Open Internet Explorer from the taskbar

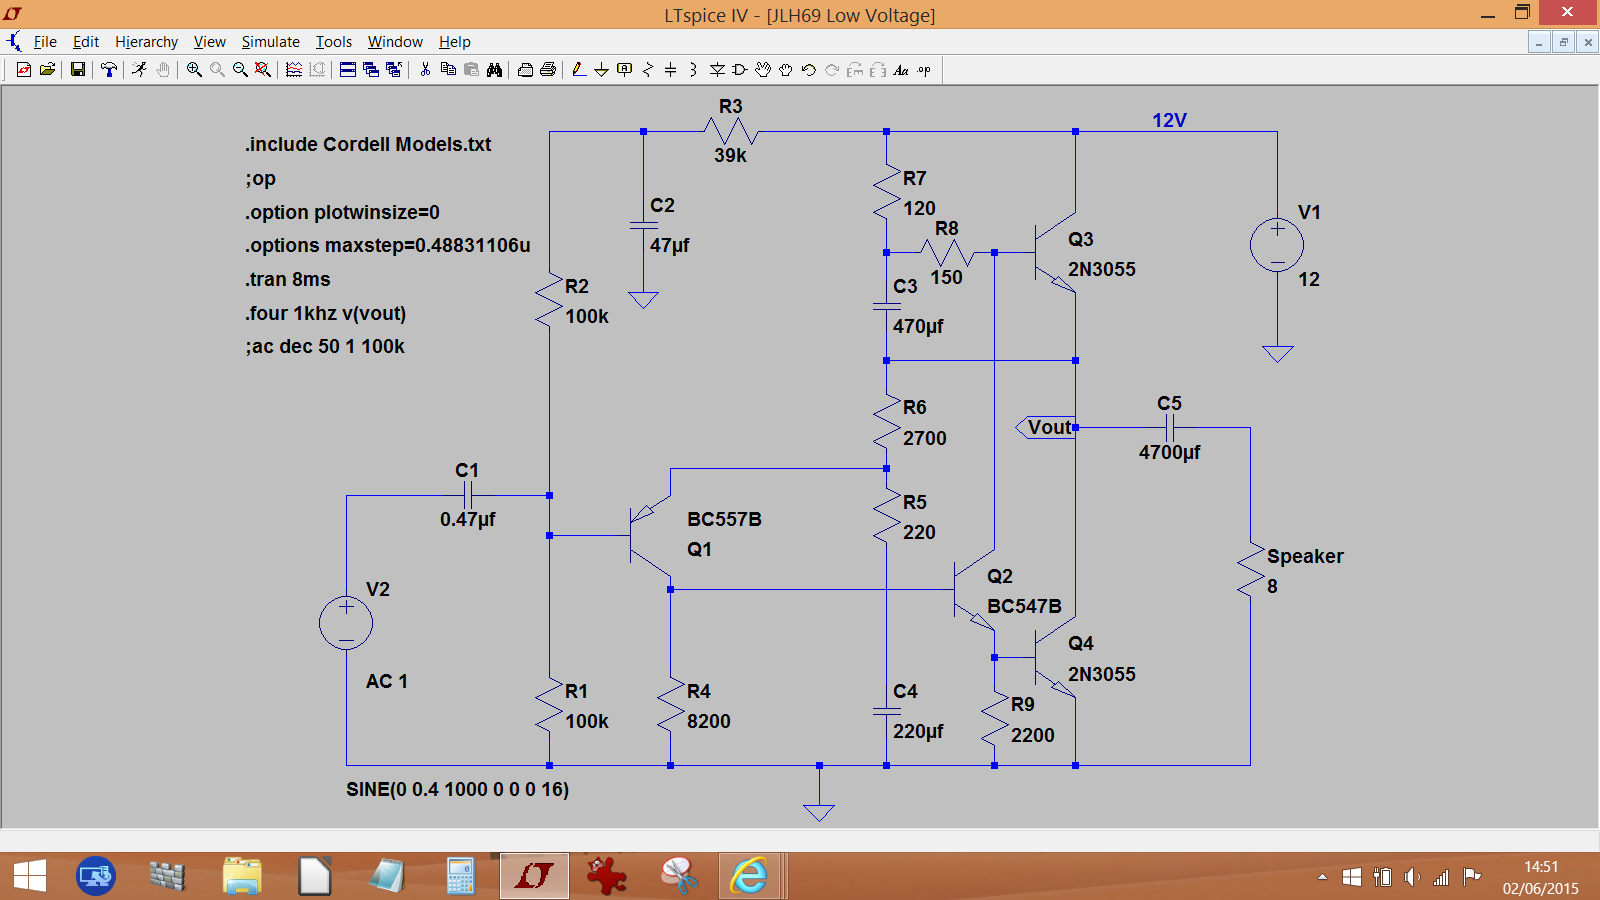pyautogui.click(x=748, y=877)
